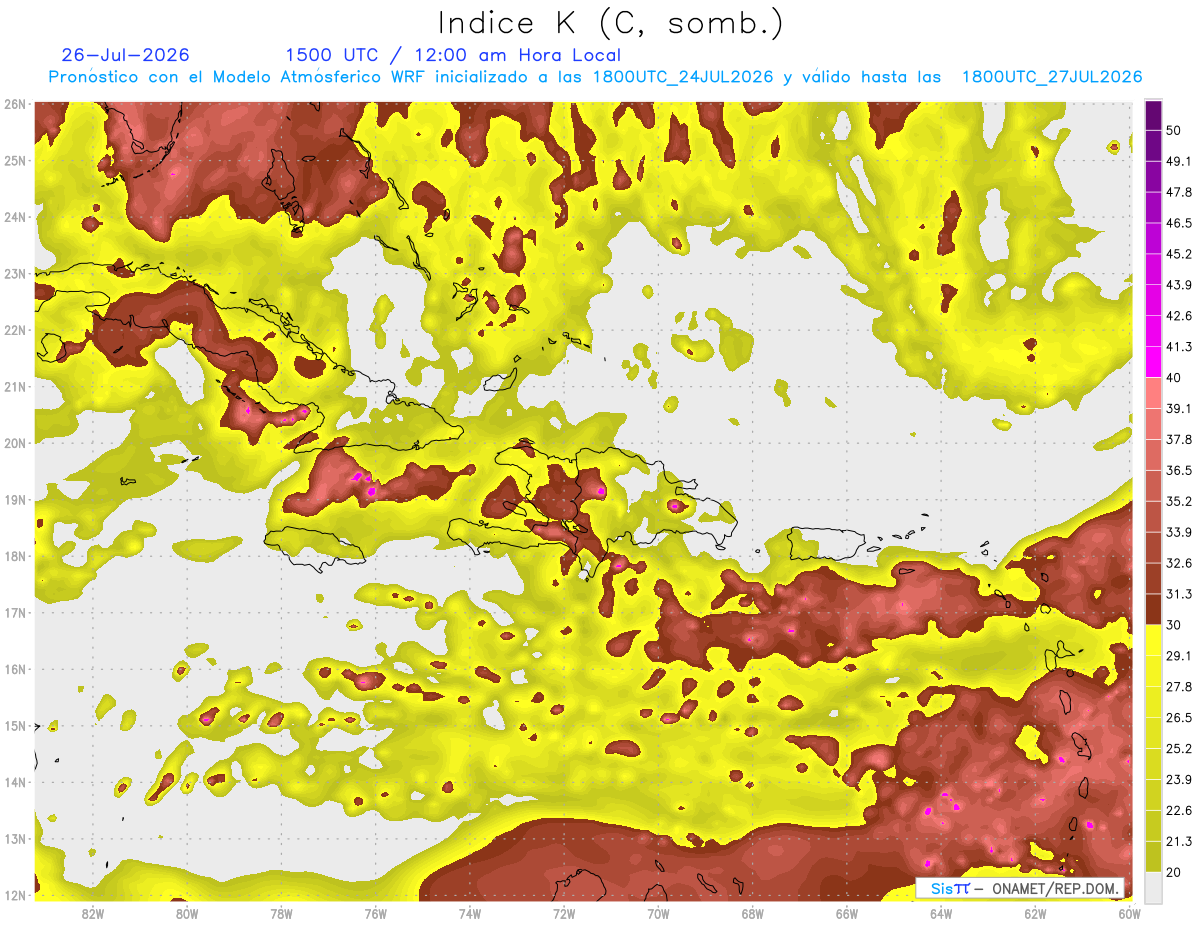Click the colorbar label "37.8"

[1179, 439]
